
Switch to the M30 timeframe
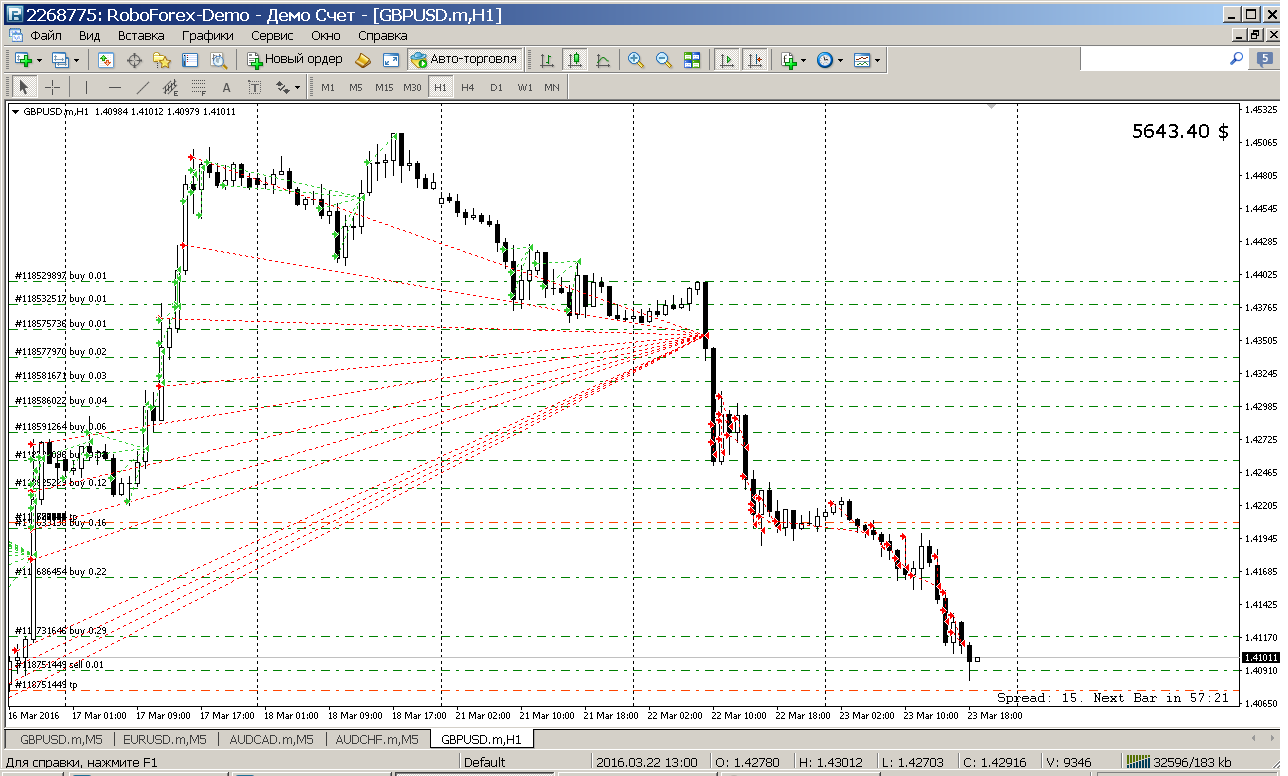point(412,87)
